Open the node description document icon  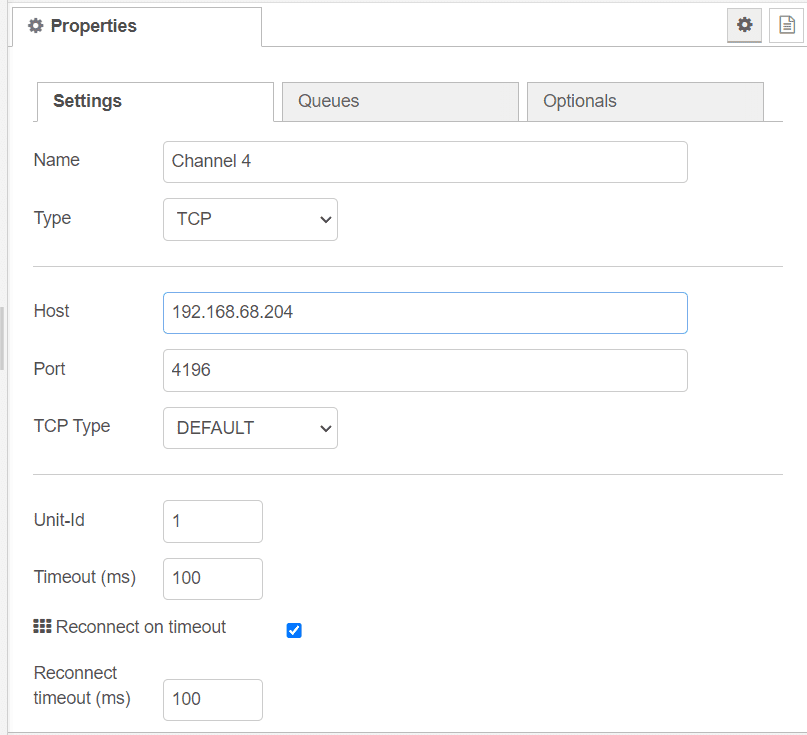click(786, 25)
